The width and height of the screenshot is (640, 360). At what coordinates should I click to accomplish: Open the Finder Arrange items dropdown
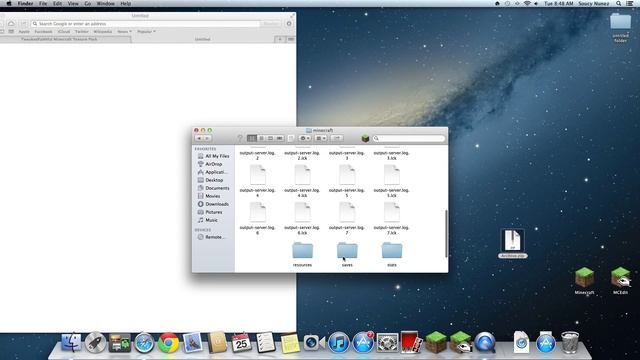[321, 138]
